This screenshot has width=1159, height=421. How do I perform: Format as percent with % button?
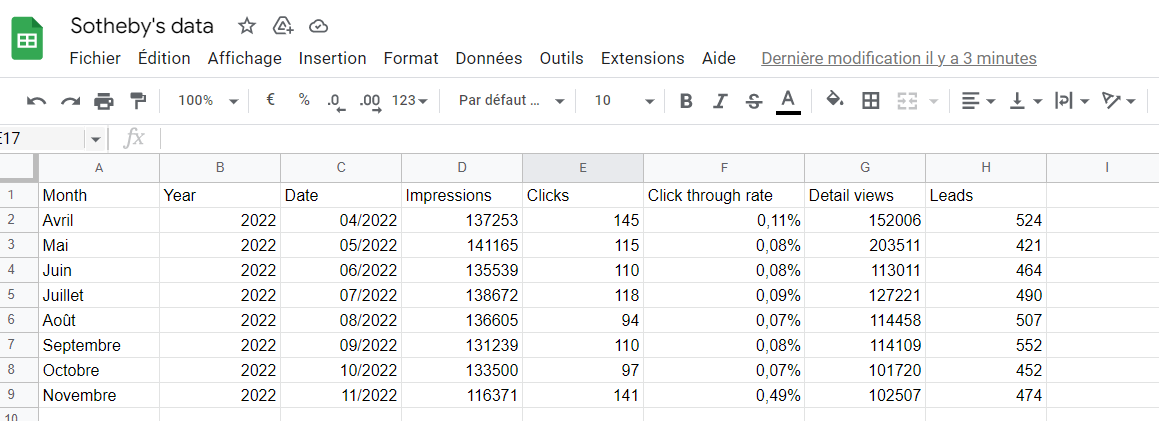(x=304, y=101)
